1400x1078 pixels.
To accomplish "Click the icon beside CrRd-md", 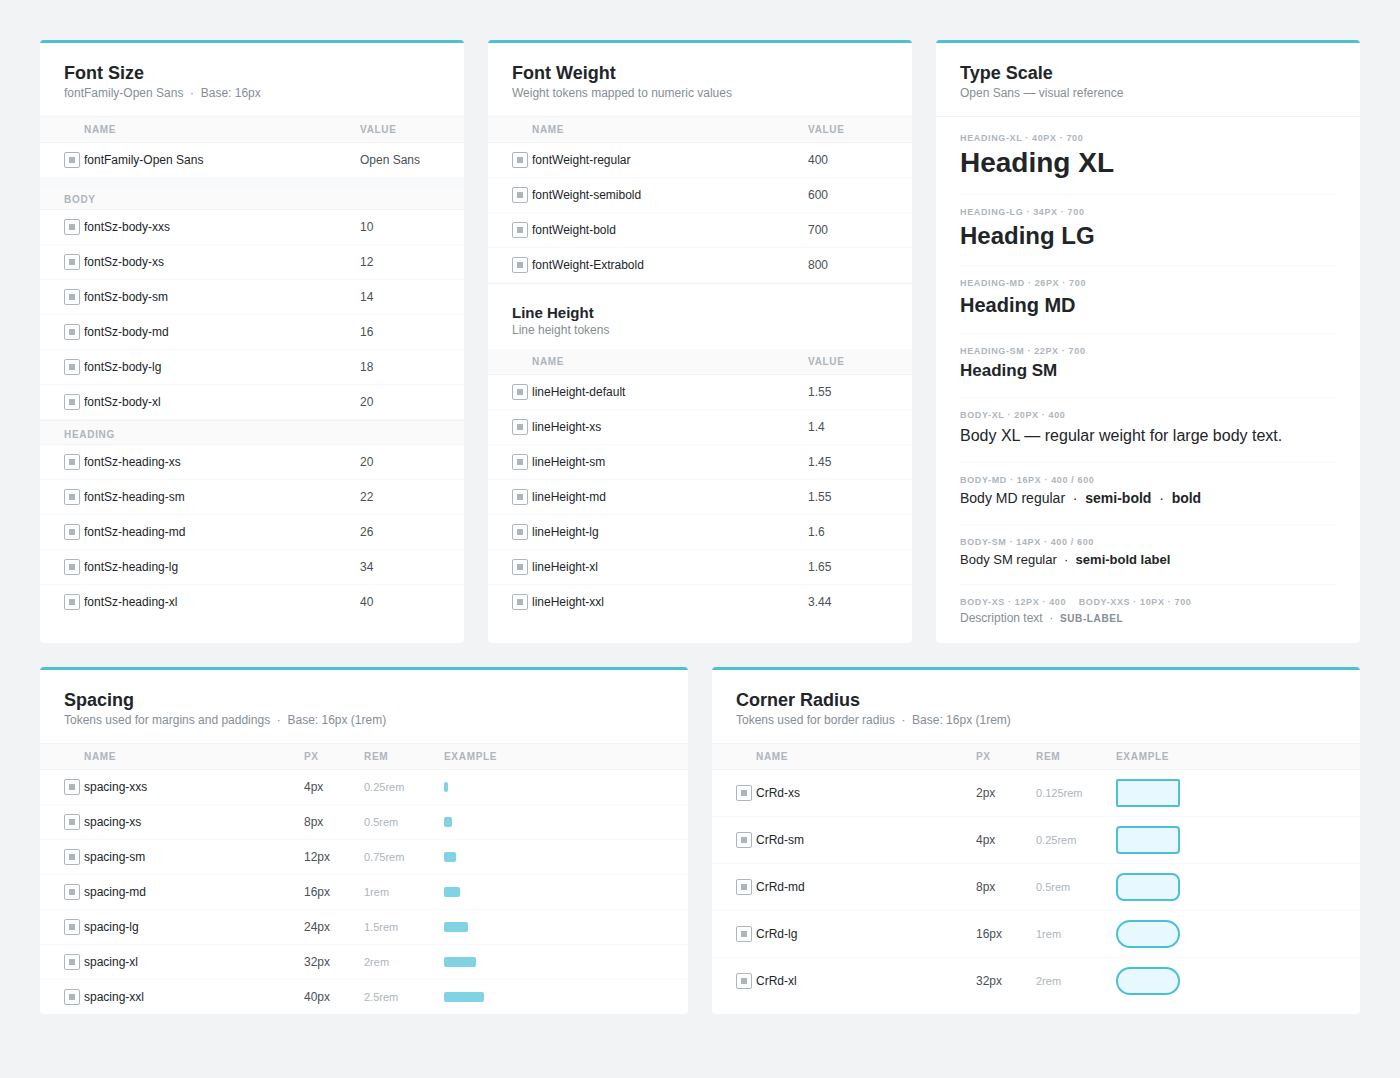I will click(744, 887).
